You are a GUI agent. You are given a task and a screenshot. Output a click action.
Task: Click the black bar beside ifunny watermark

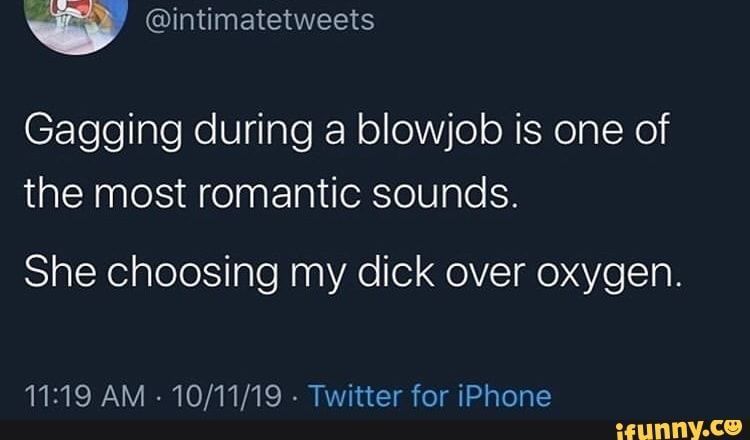[x=306, y=430]
